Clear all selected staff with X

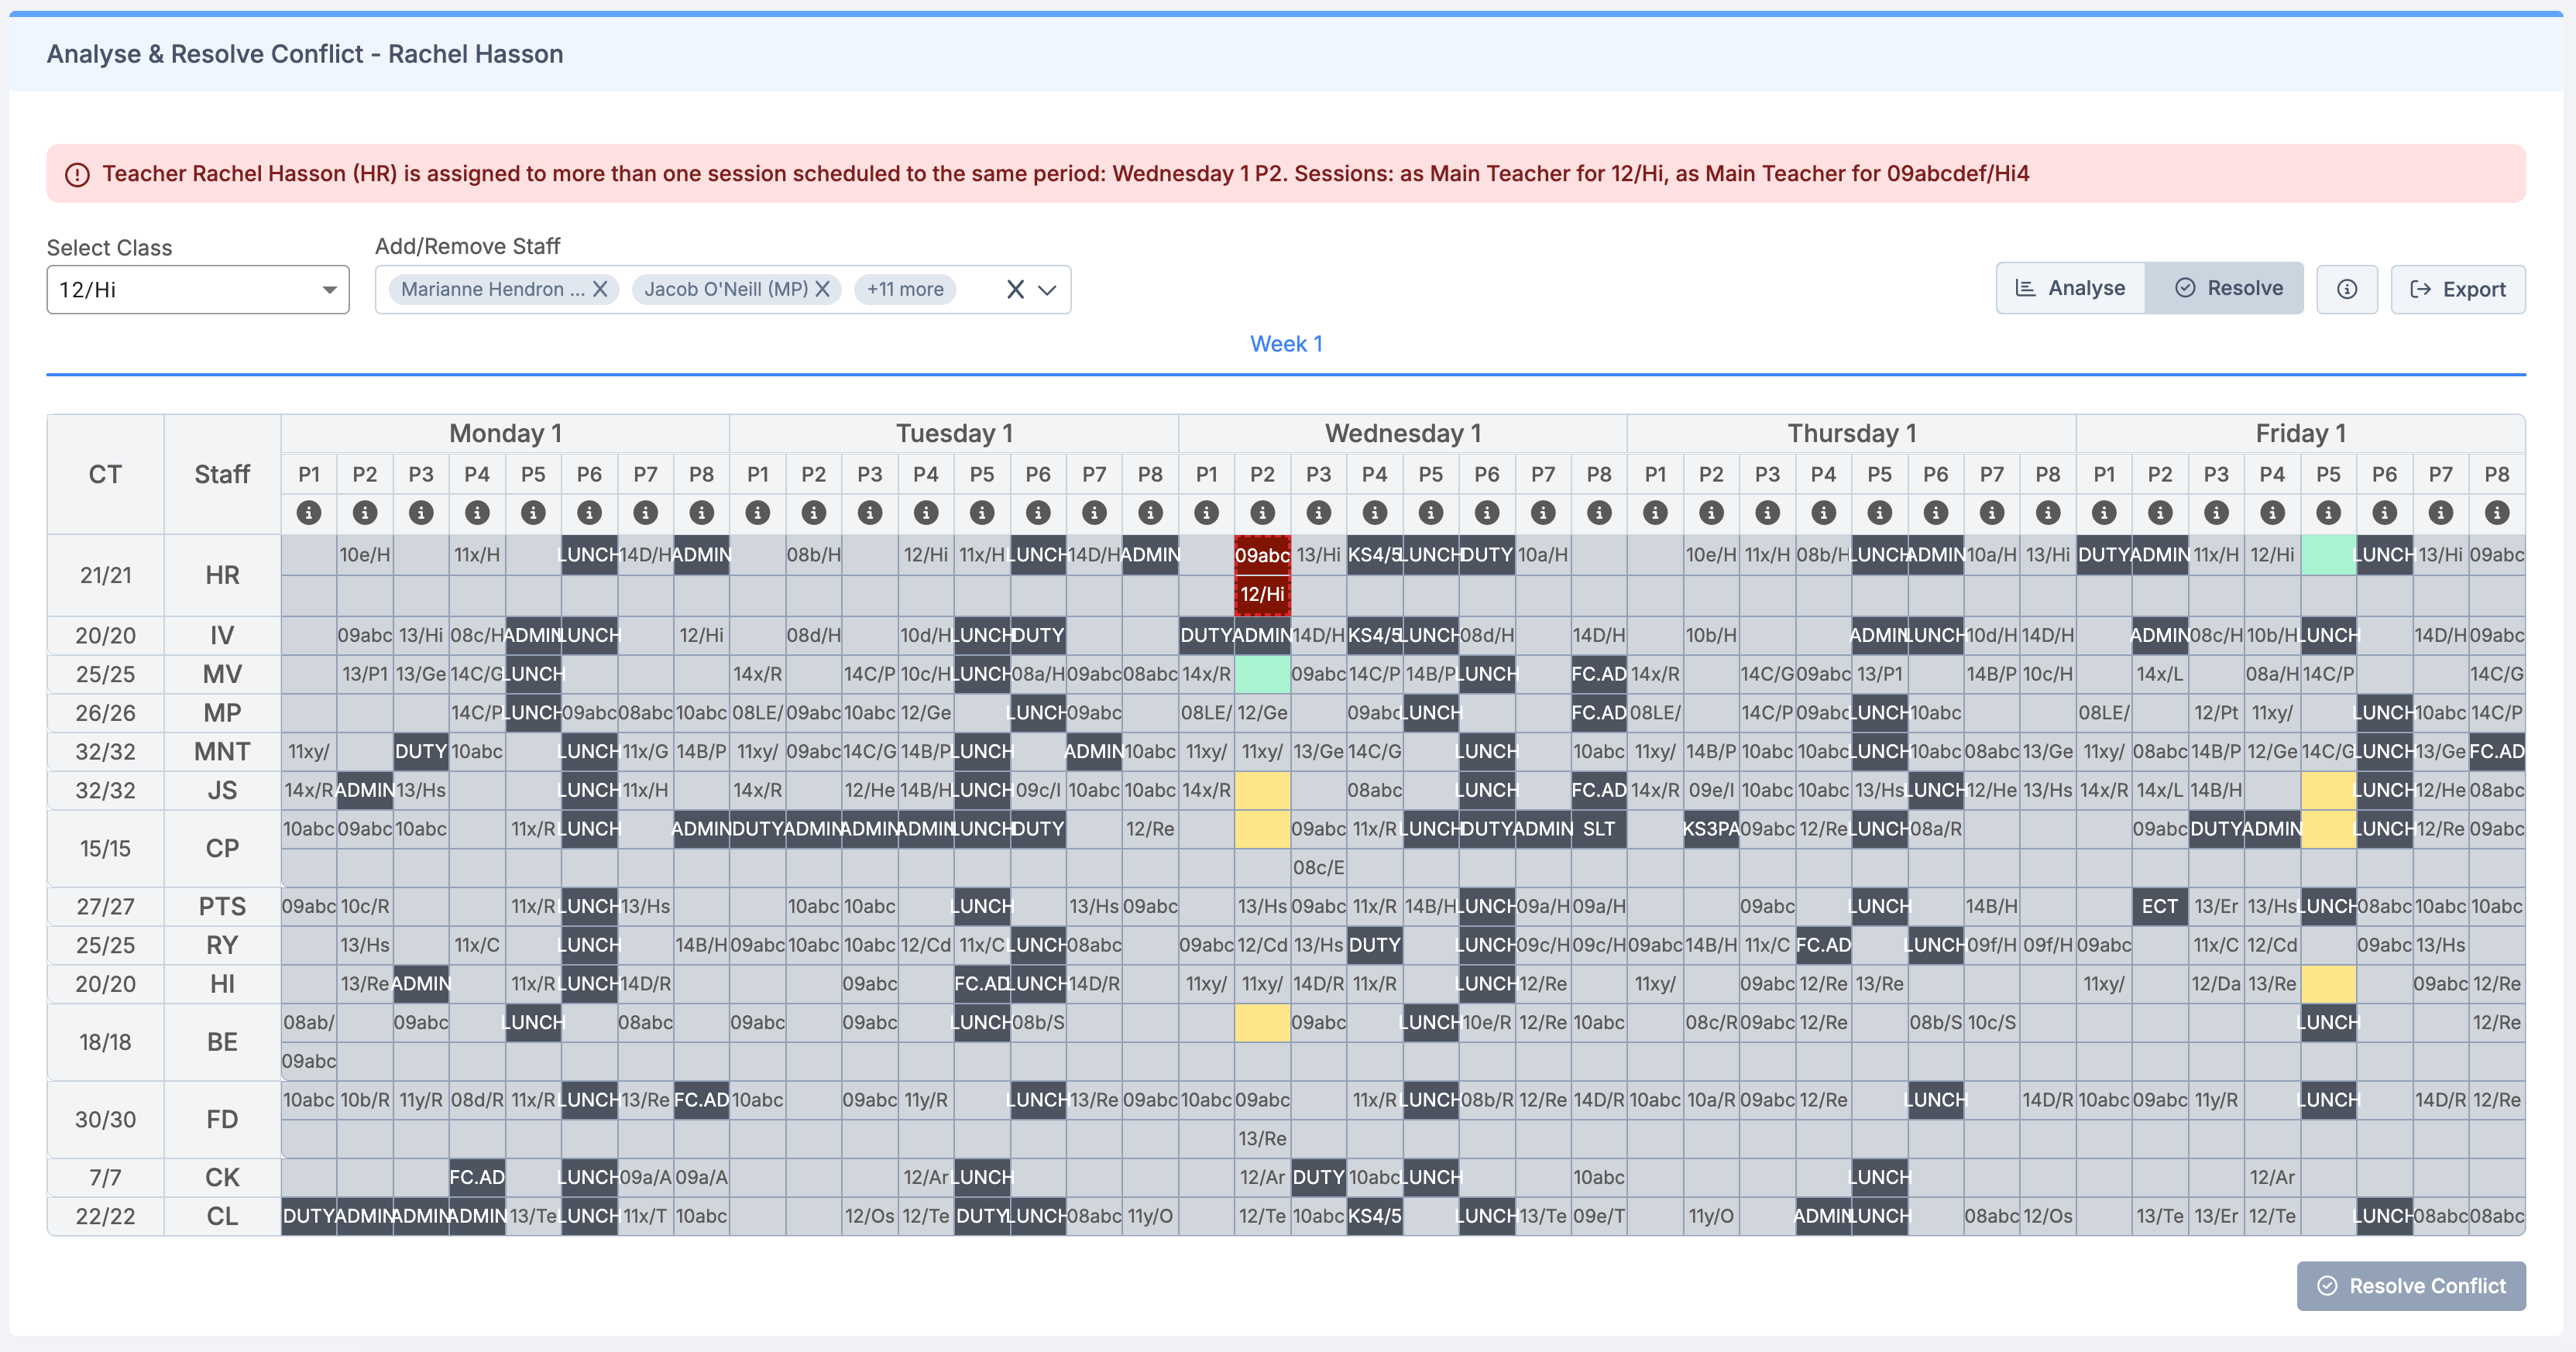[1014, 289]
